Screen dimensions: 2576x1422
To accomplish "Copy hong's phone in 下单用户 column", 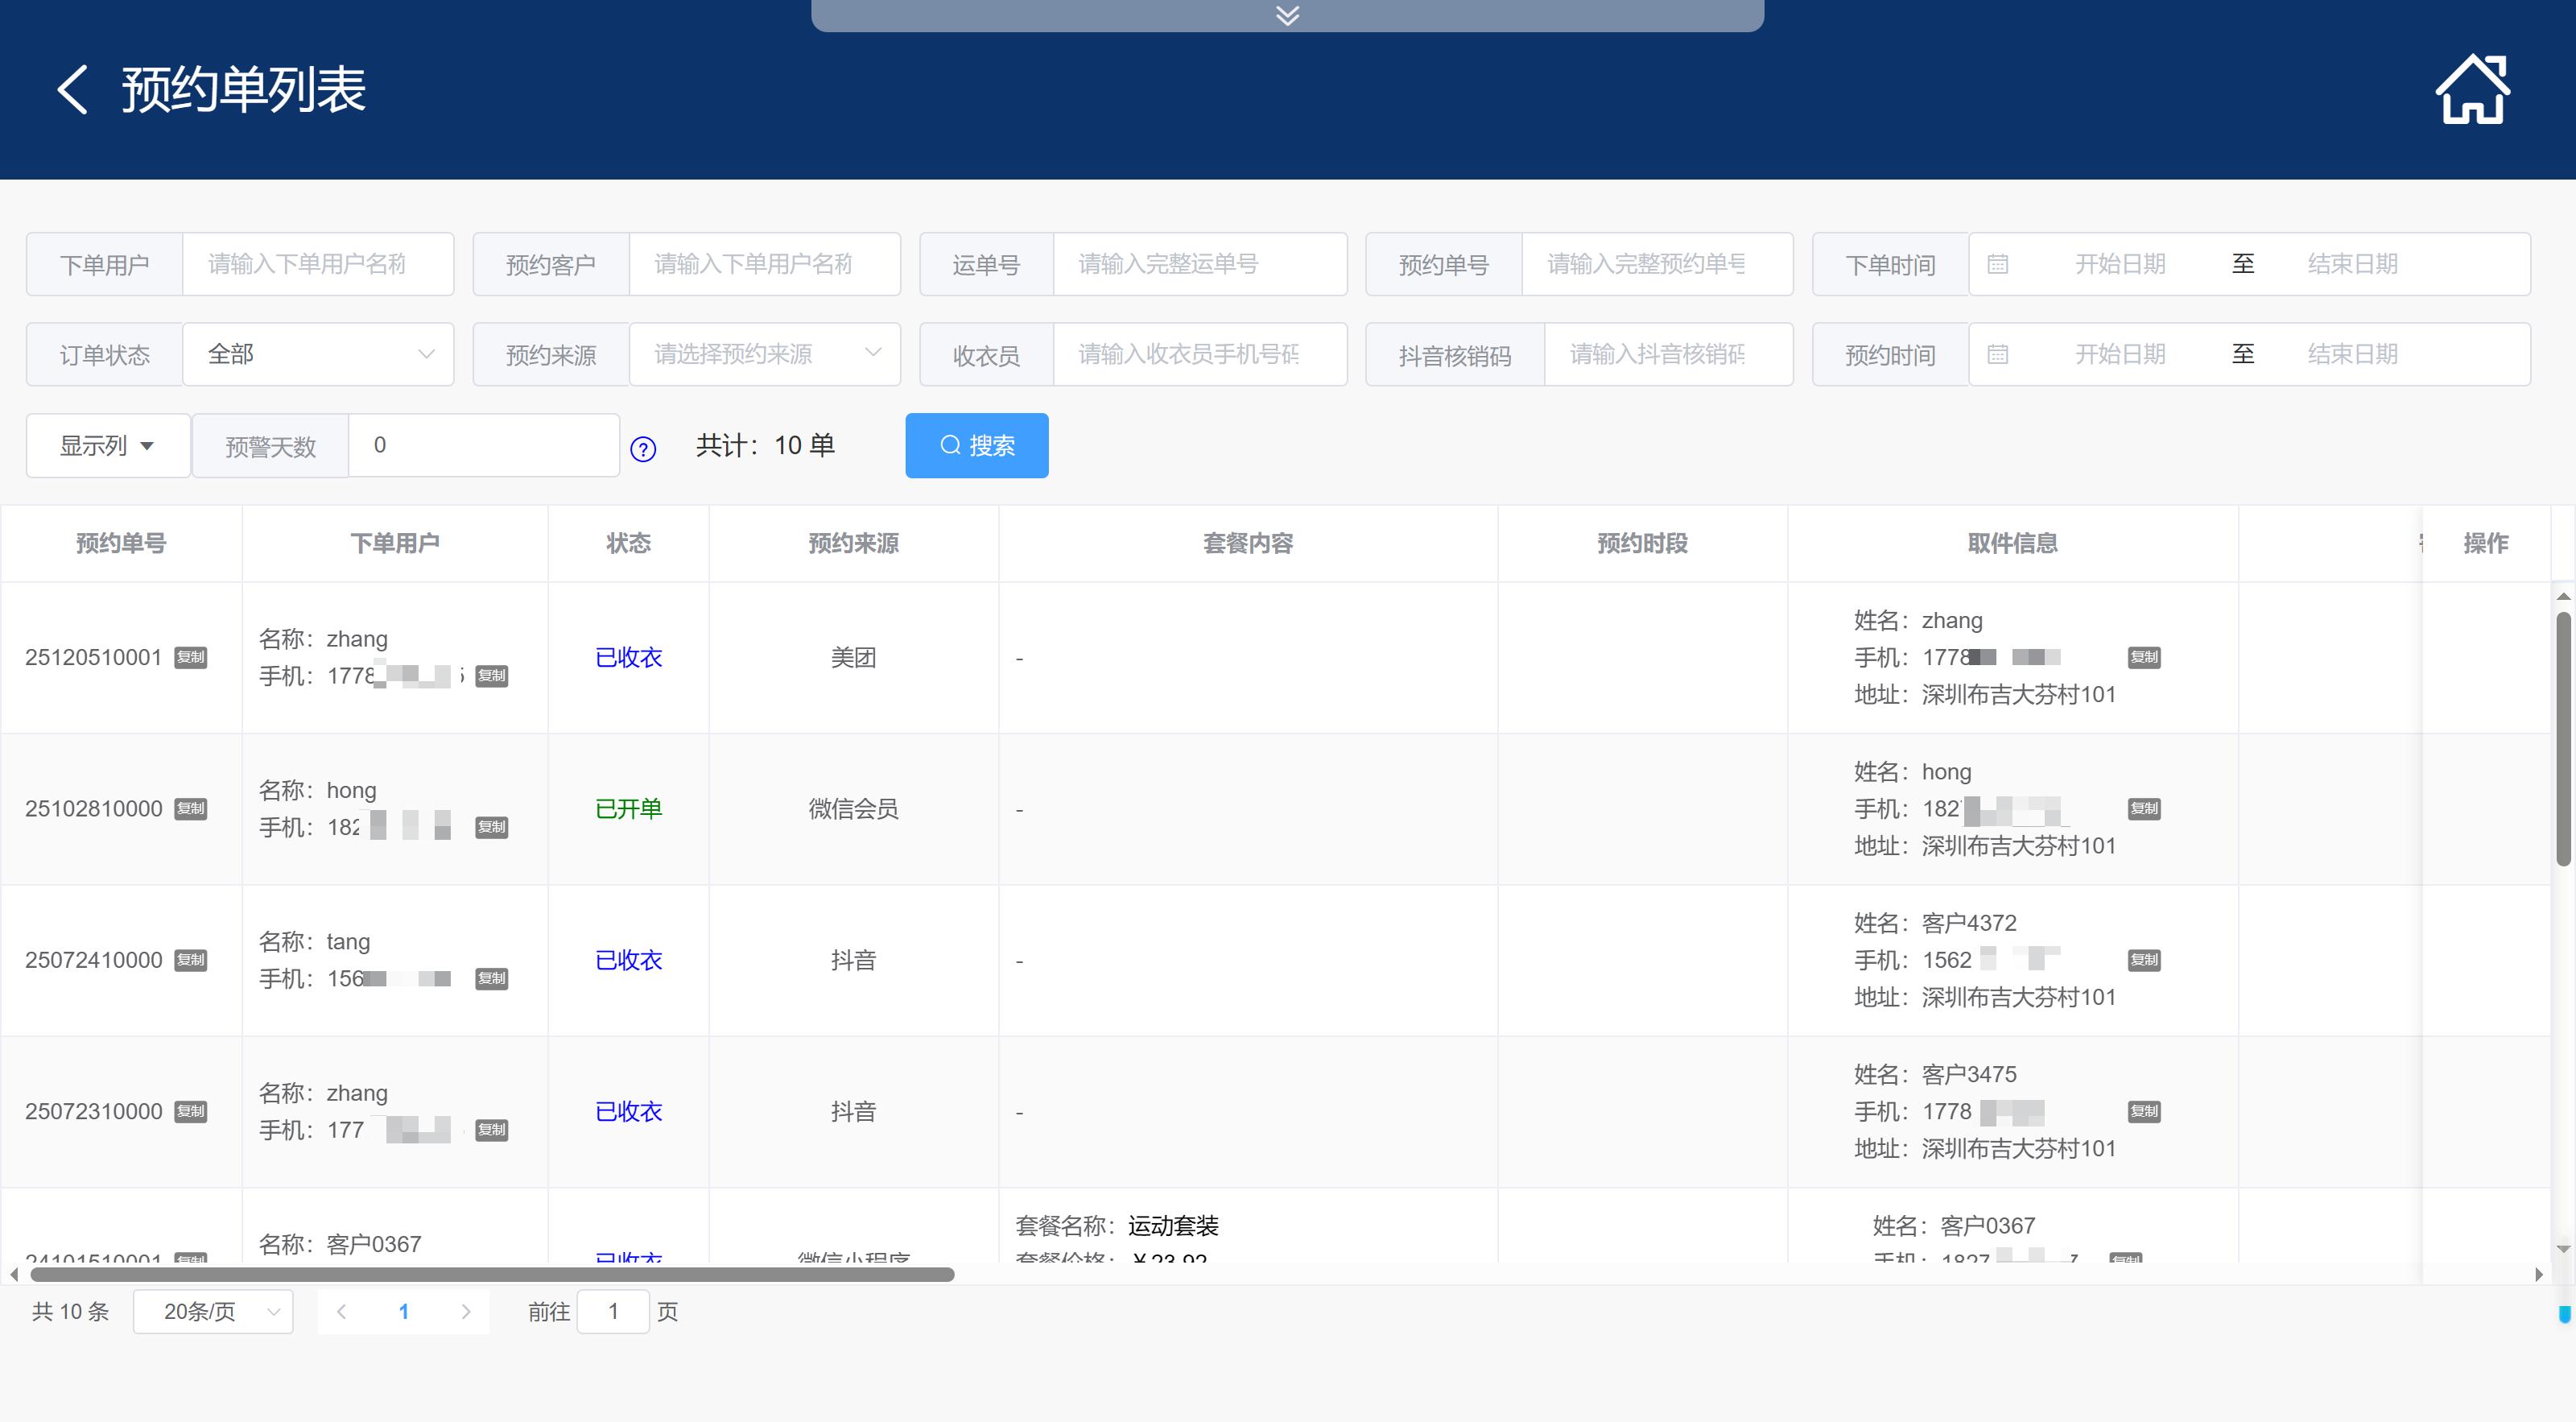I will coord(491,827).
